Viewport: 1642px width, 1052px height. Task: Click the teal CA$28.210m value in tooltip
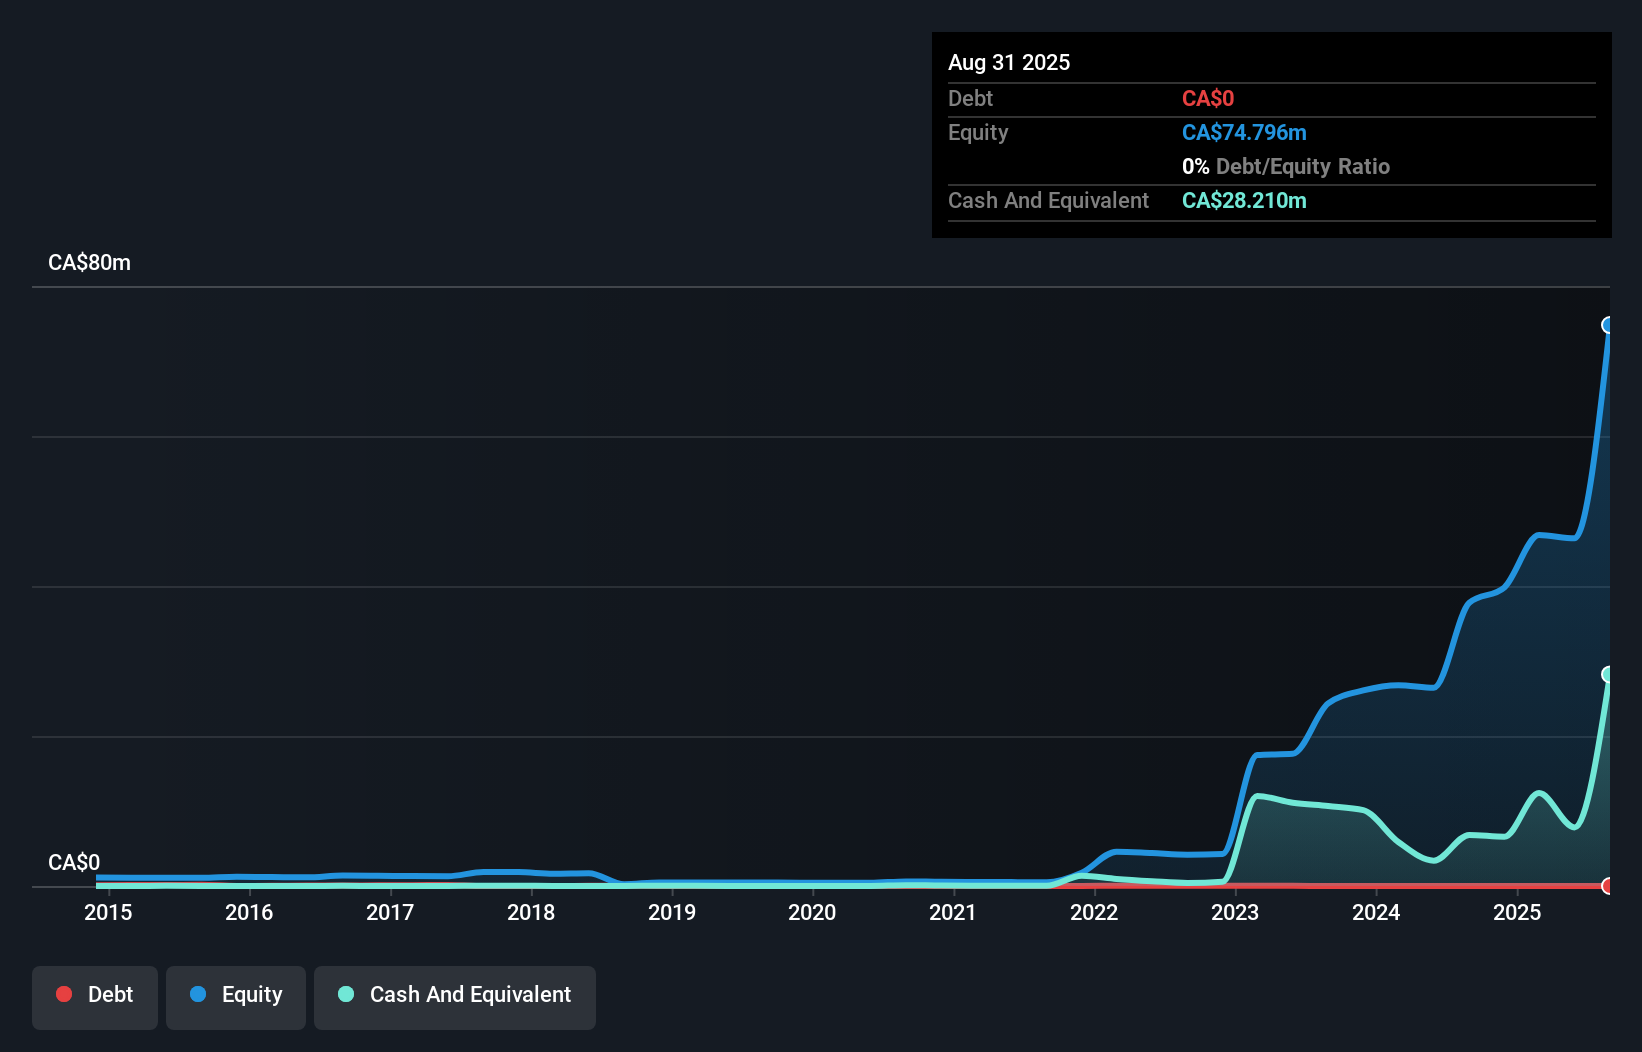(1244, 200)
